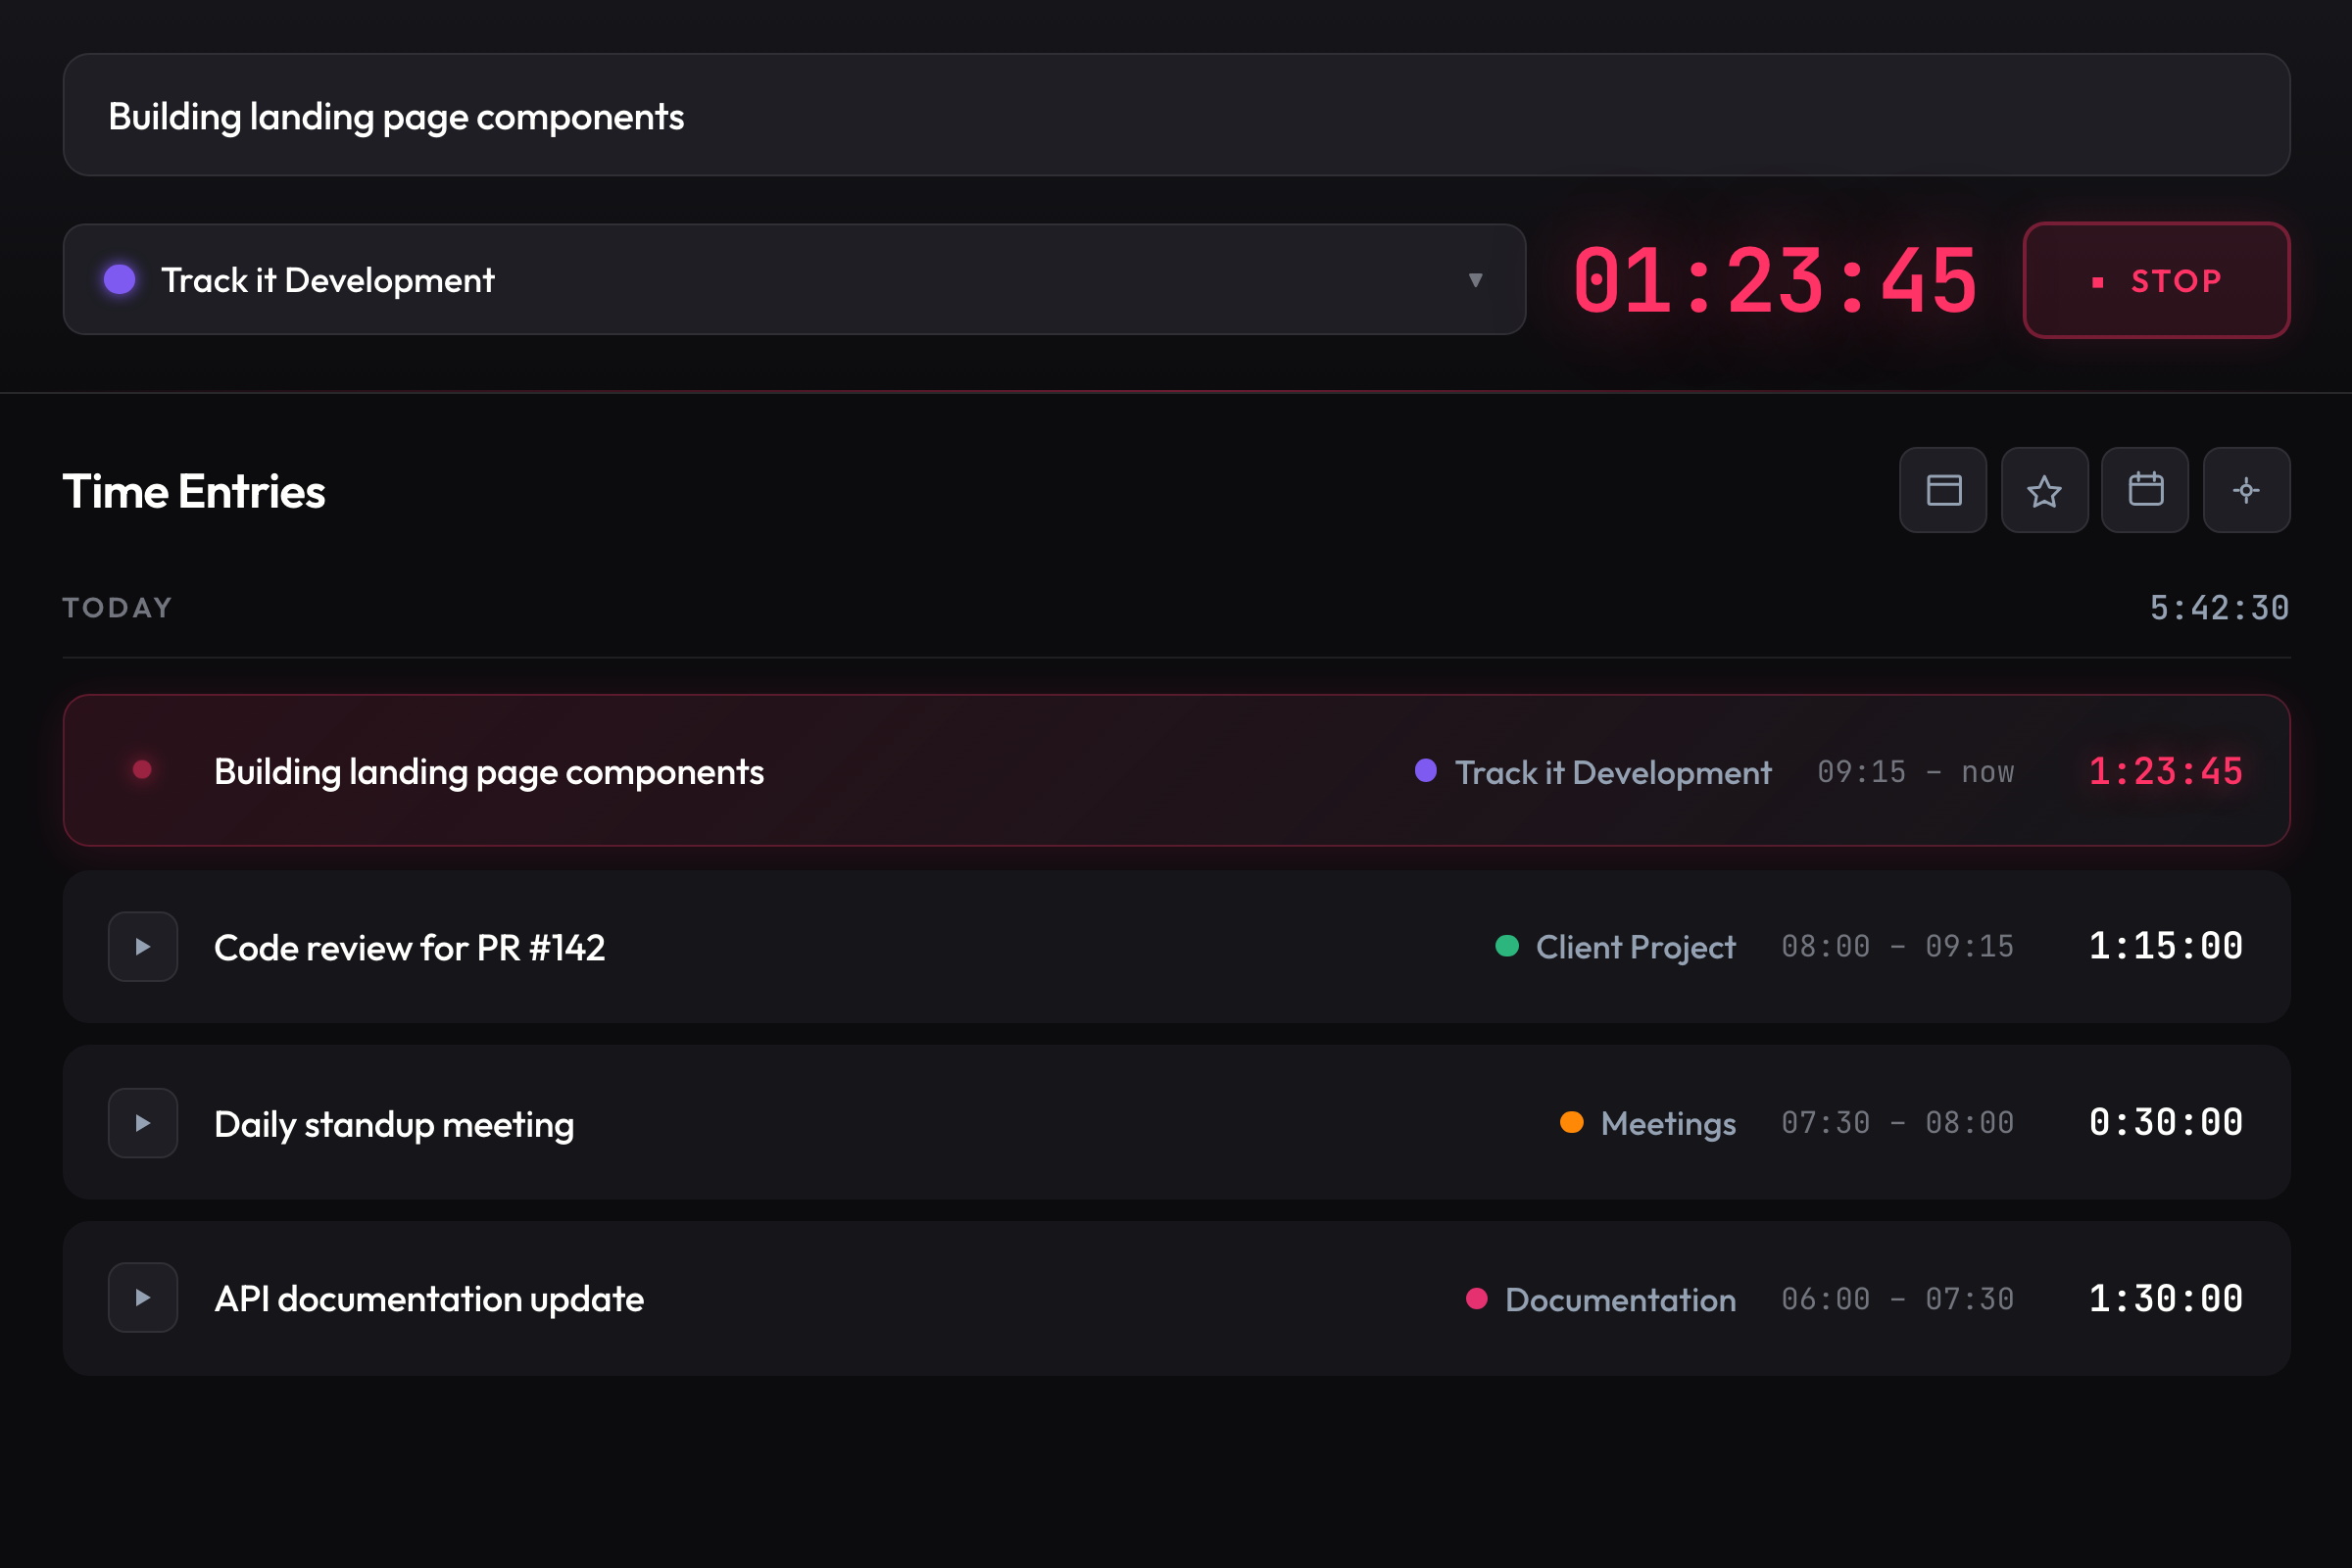Click the star favorites icon

coord(2044,490)
